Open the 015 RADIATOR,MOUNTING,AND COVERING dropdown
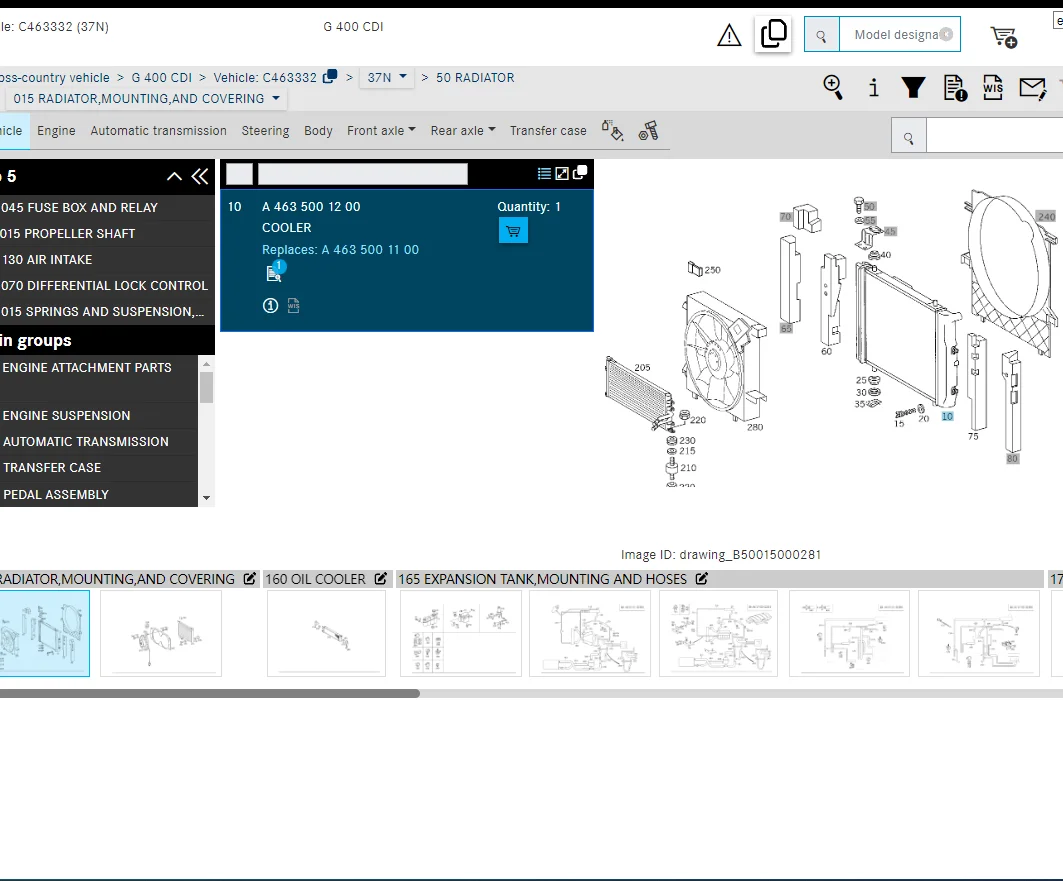The height and width of the screenshot is (881, 1063). (145, 98)
